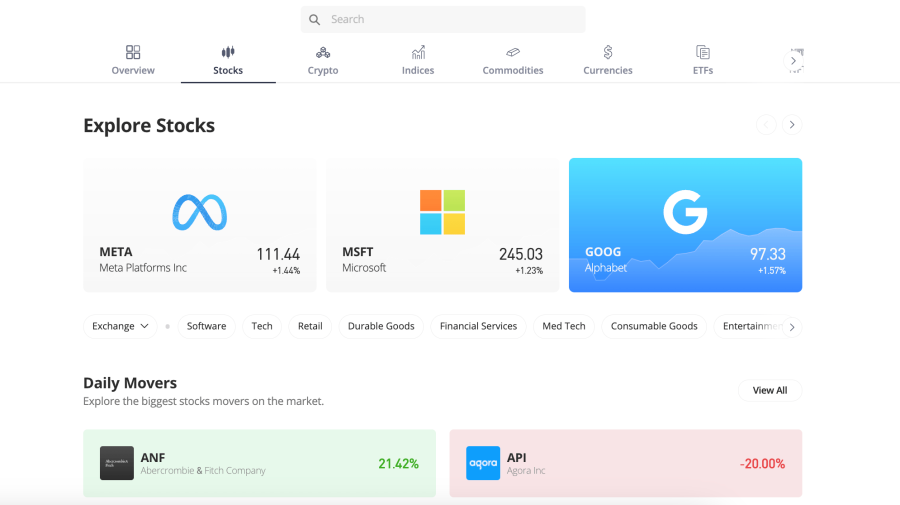Click the Currencies dollar icon
Viewport: 900px width, 505px height.
(x=608, y=52)
